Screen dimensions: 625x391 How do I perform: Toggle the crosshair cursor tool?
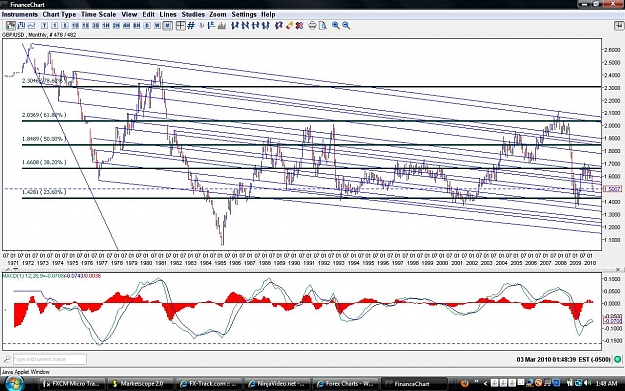pos(181,26)
